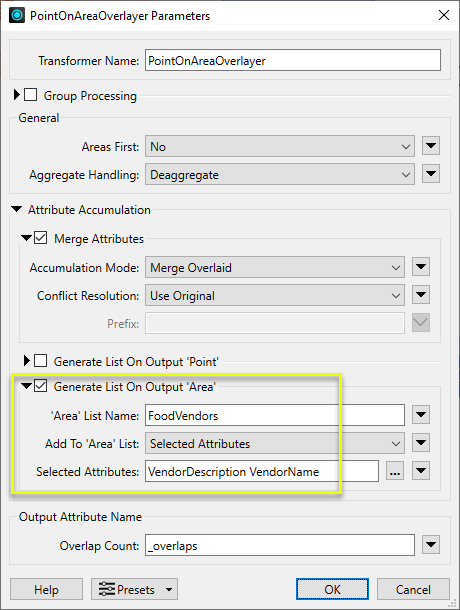Click the Help button

[46, 589]
